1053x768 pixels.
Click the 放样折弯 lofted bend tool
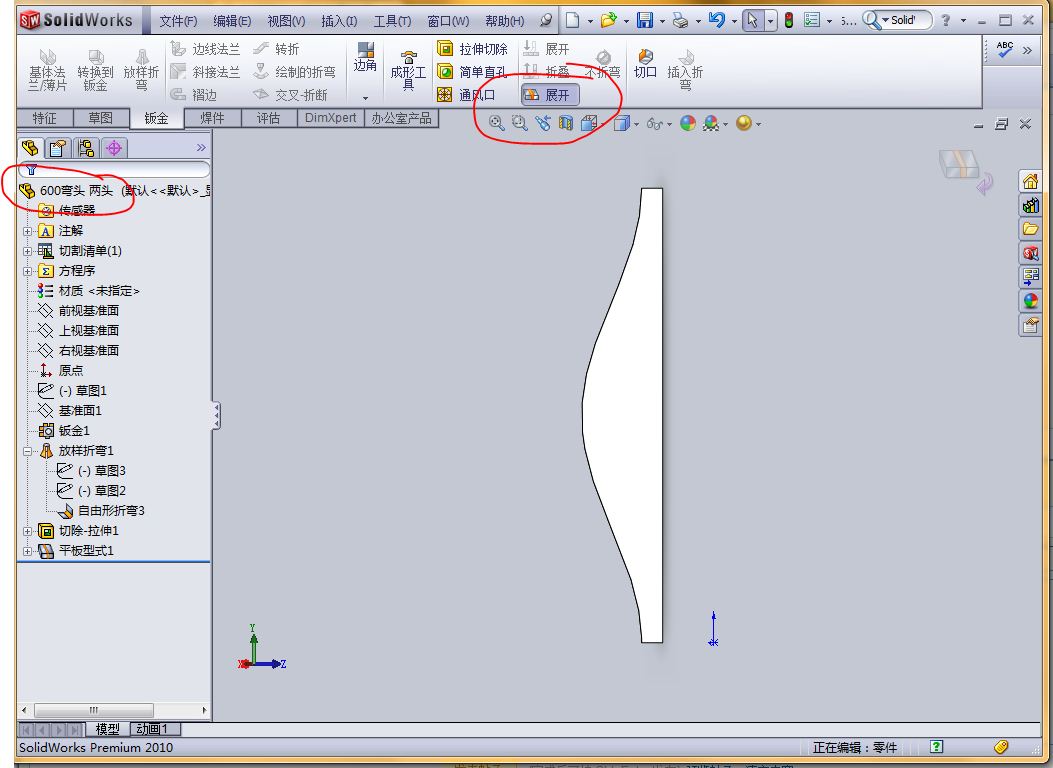142,70
